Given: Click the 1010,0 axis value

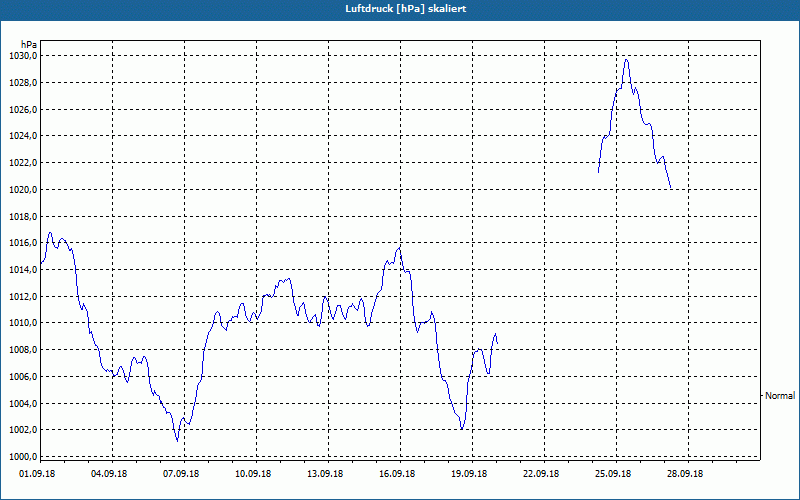Looking at the screenshot, I should (x=23, y=323).
